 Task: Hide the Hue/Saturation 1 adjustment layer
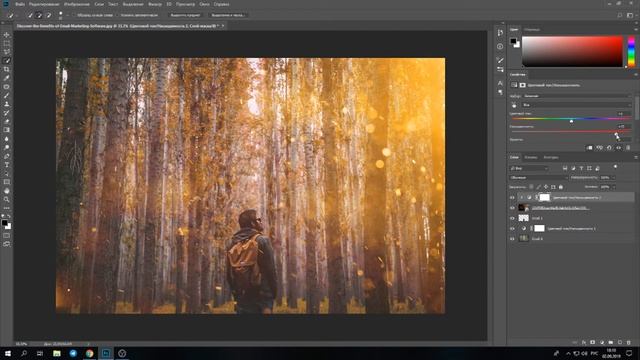(x=512, y=229)
